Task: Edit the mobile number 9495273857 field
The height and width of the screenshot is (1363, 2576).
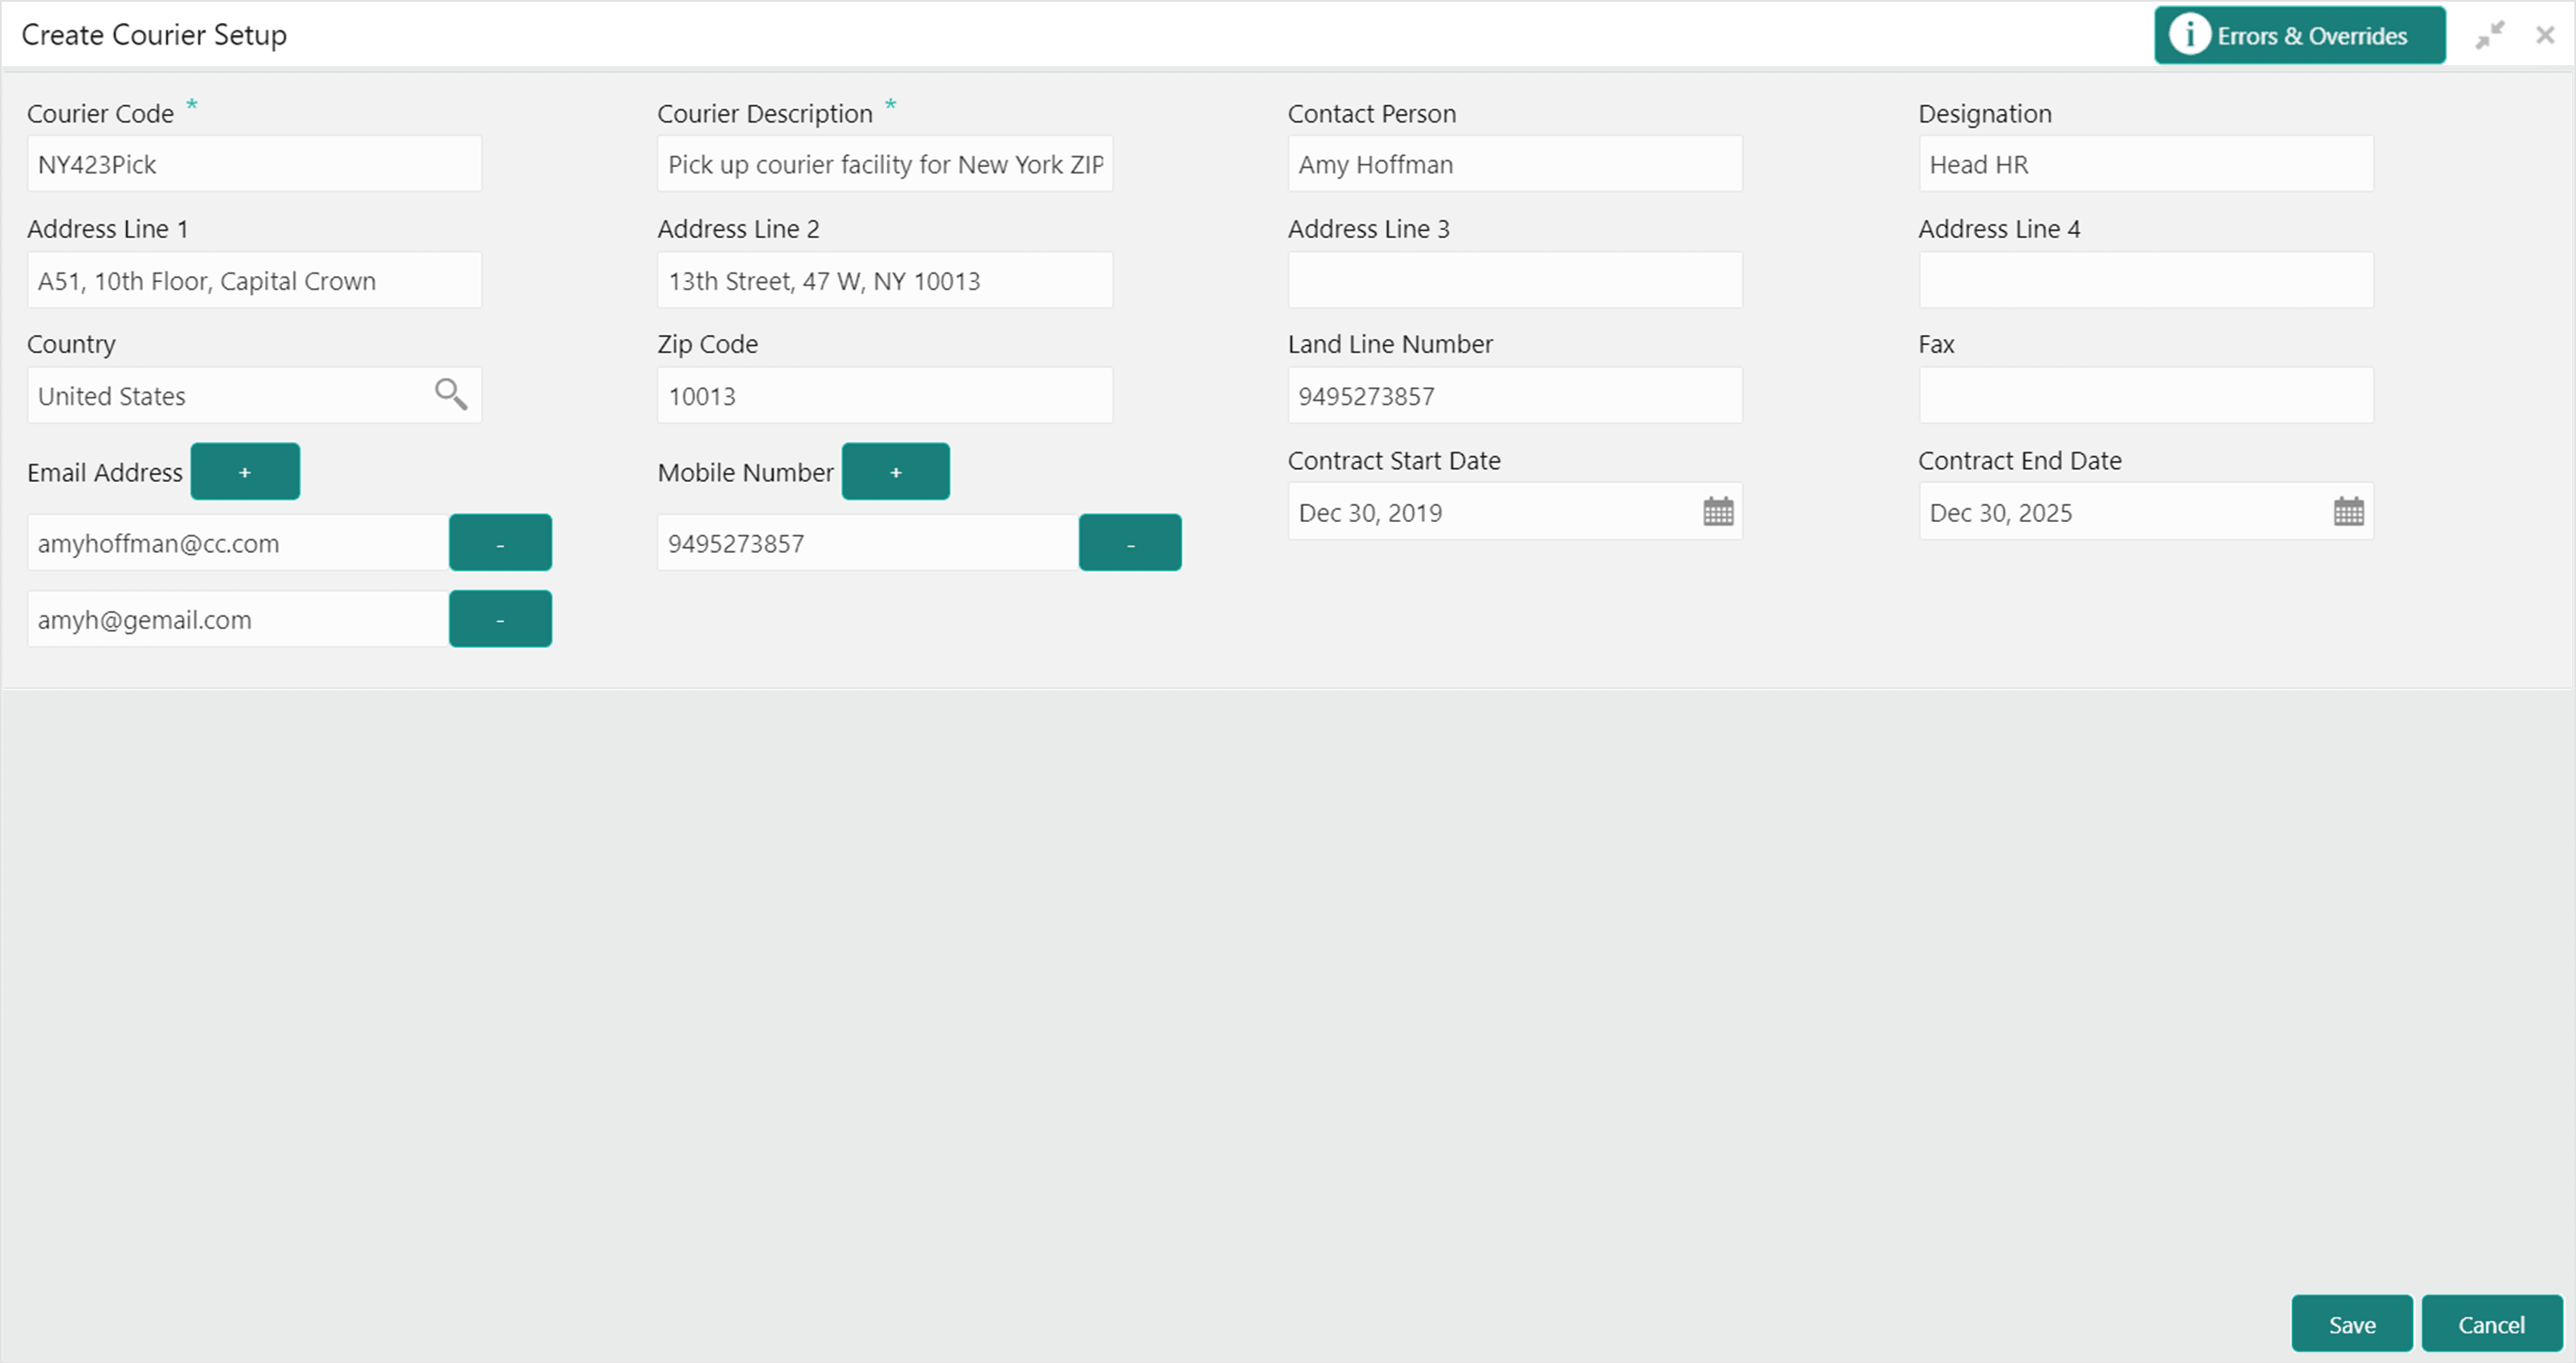Action: pos(868,543)
